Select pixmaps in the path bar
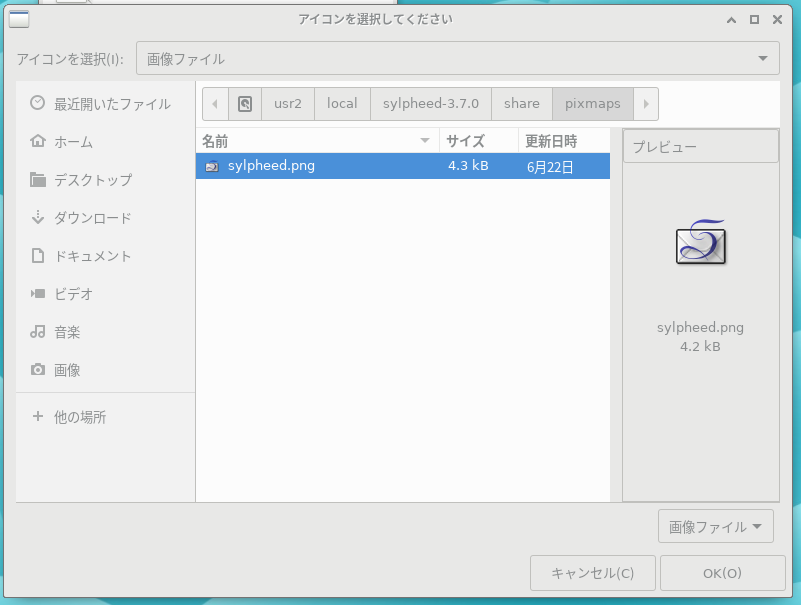This screenshot has height=605, width=801. [593, 104]
